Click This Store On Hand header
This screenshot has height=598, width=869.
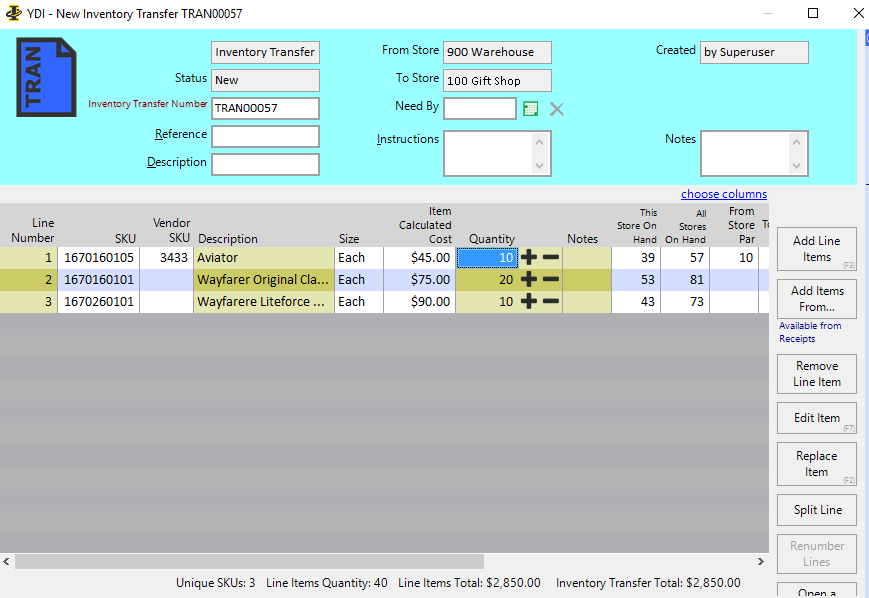(637, 226)
